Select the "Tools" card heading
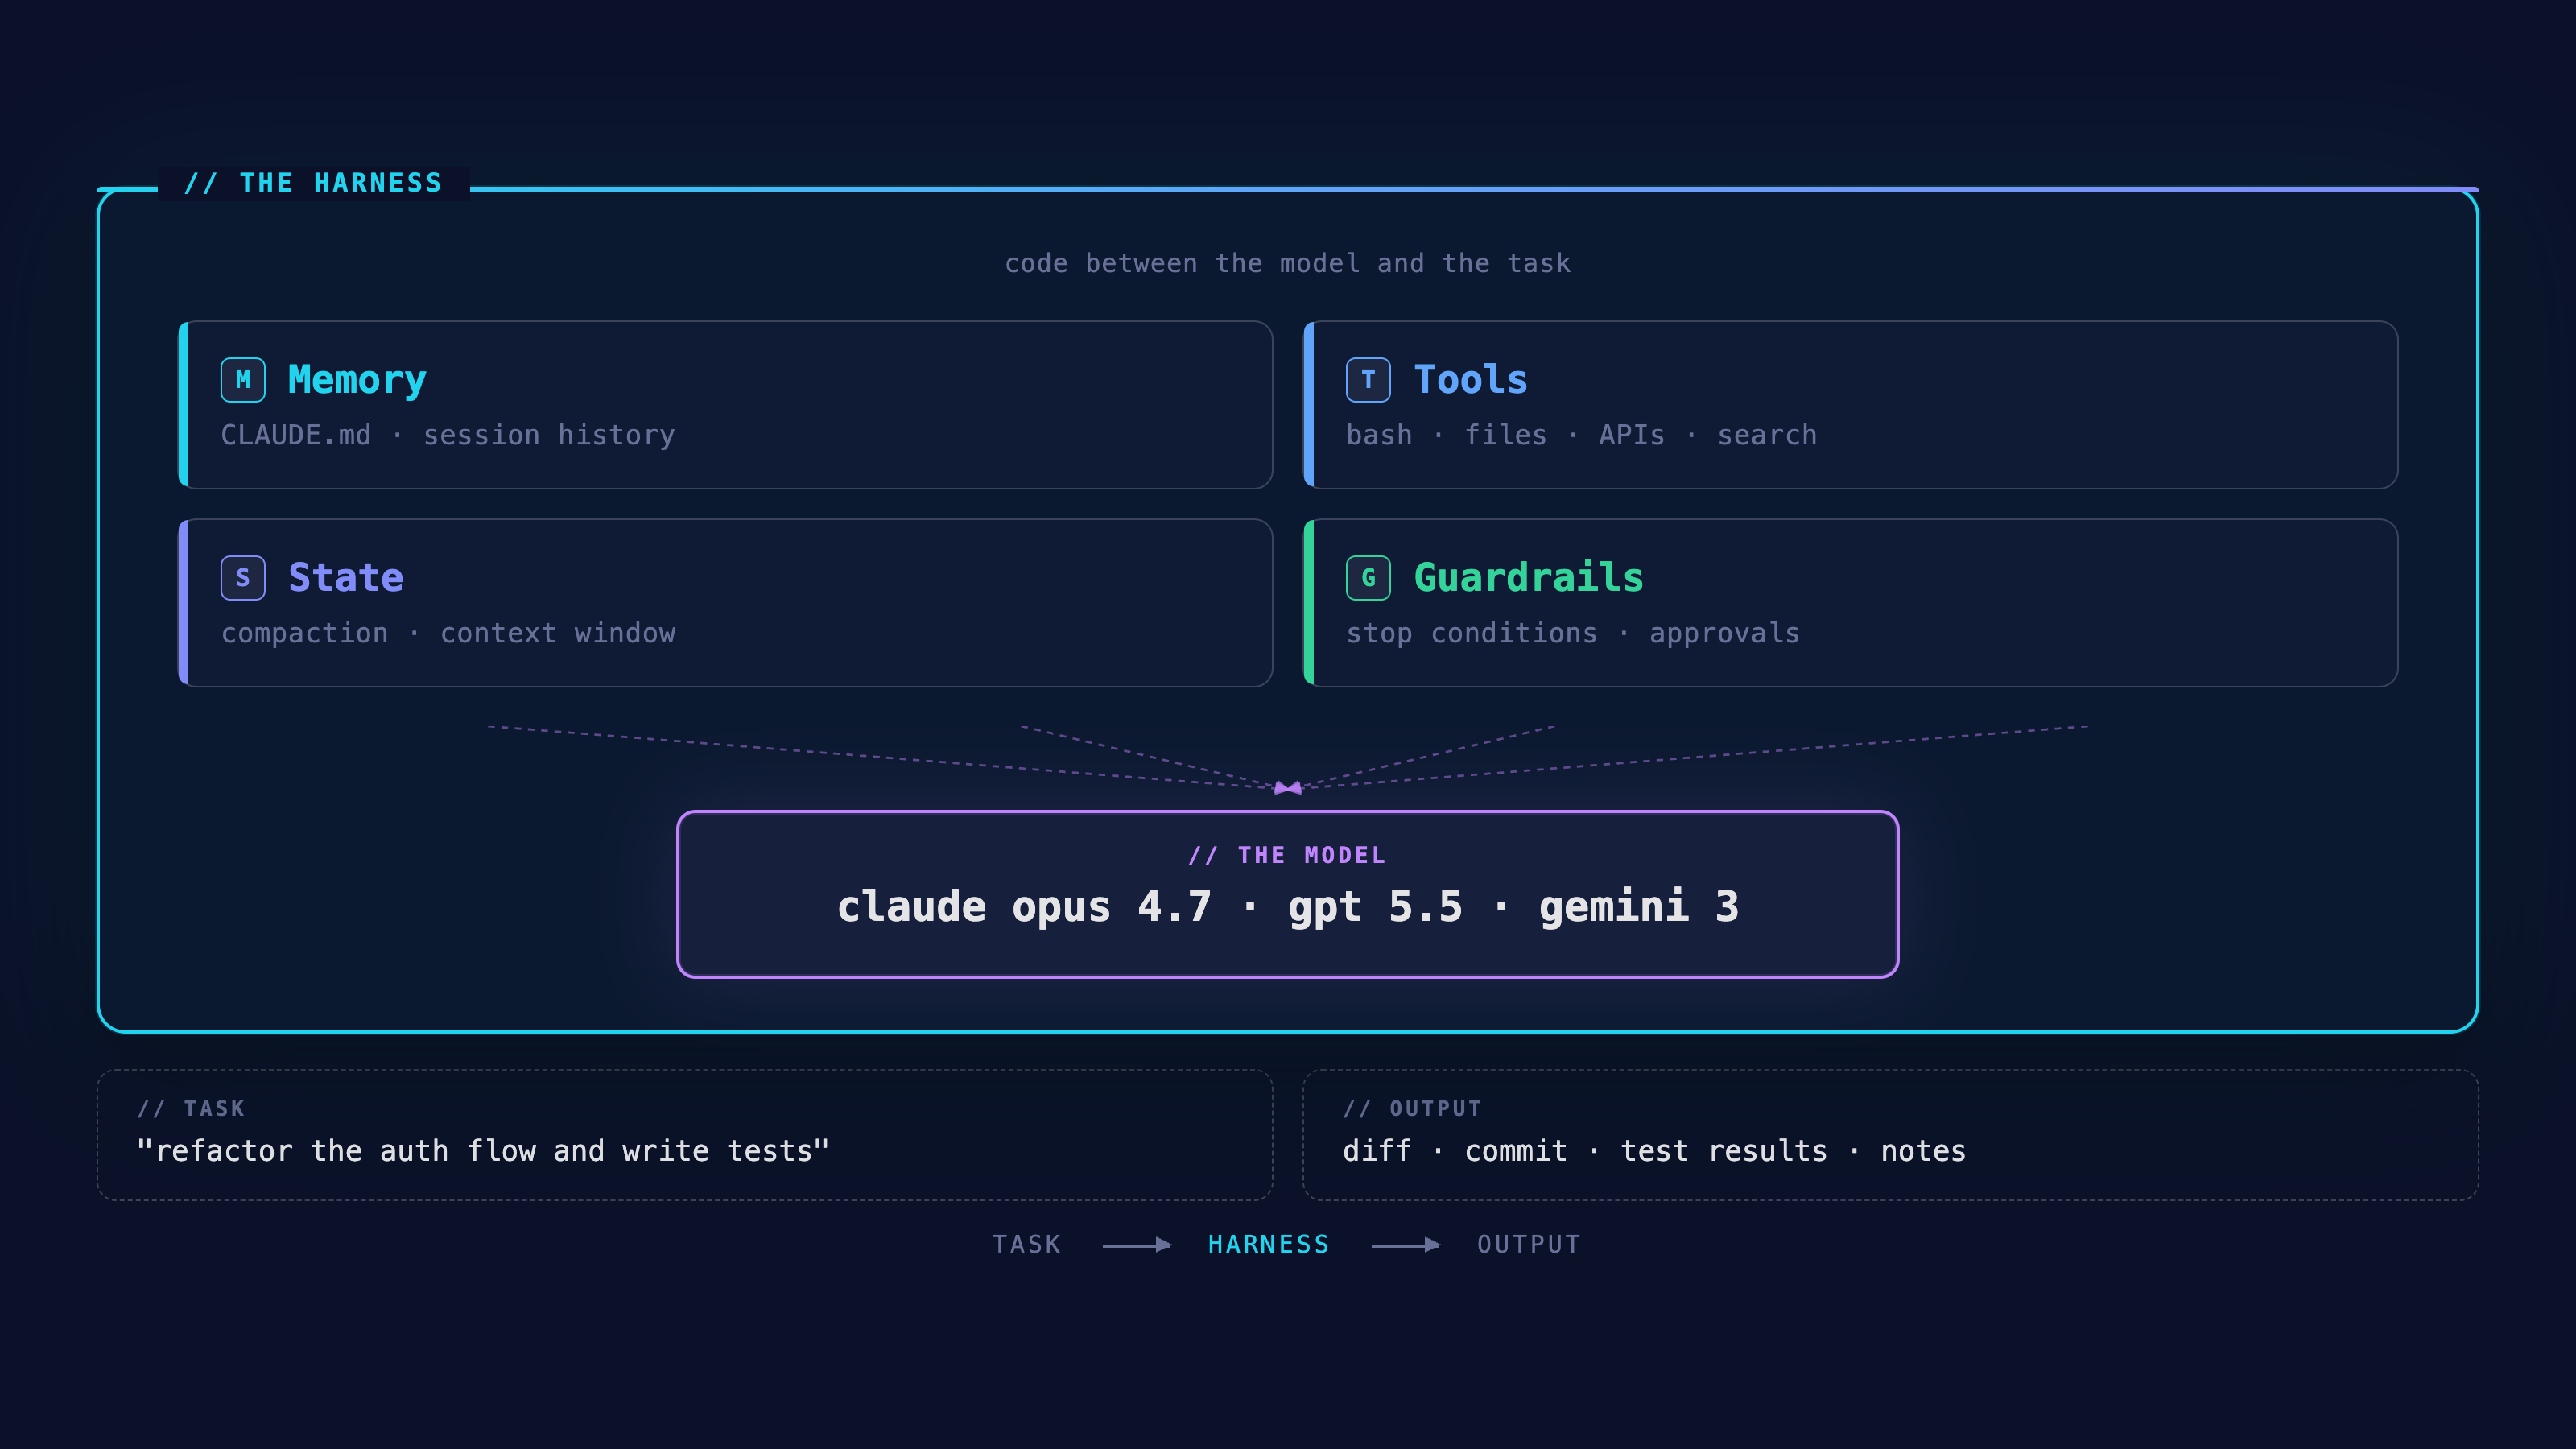Image resolution: width=2576 pixels, height=1449 pixels. [x=1471, y=380]
